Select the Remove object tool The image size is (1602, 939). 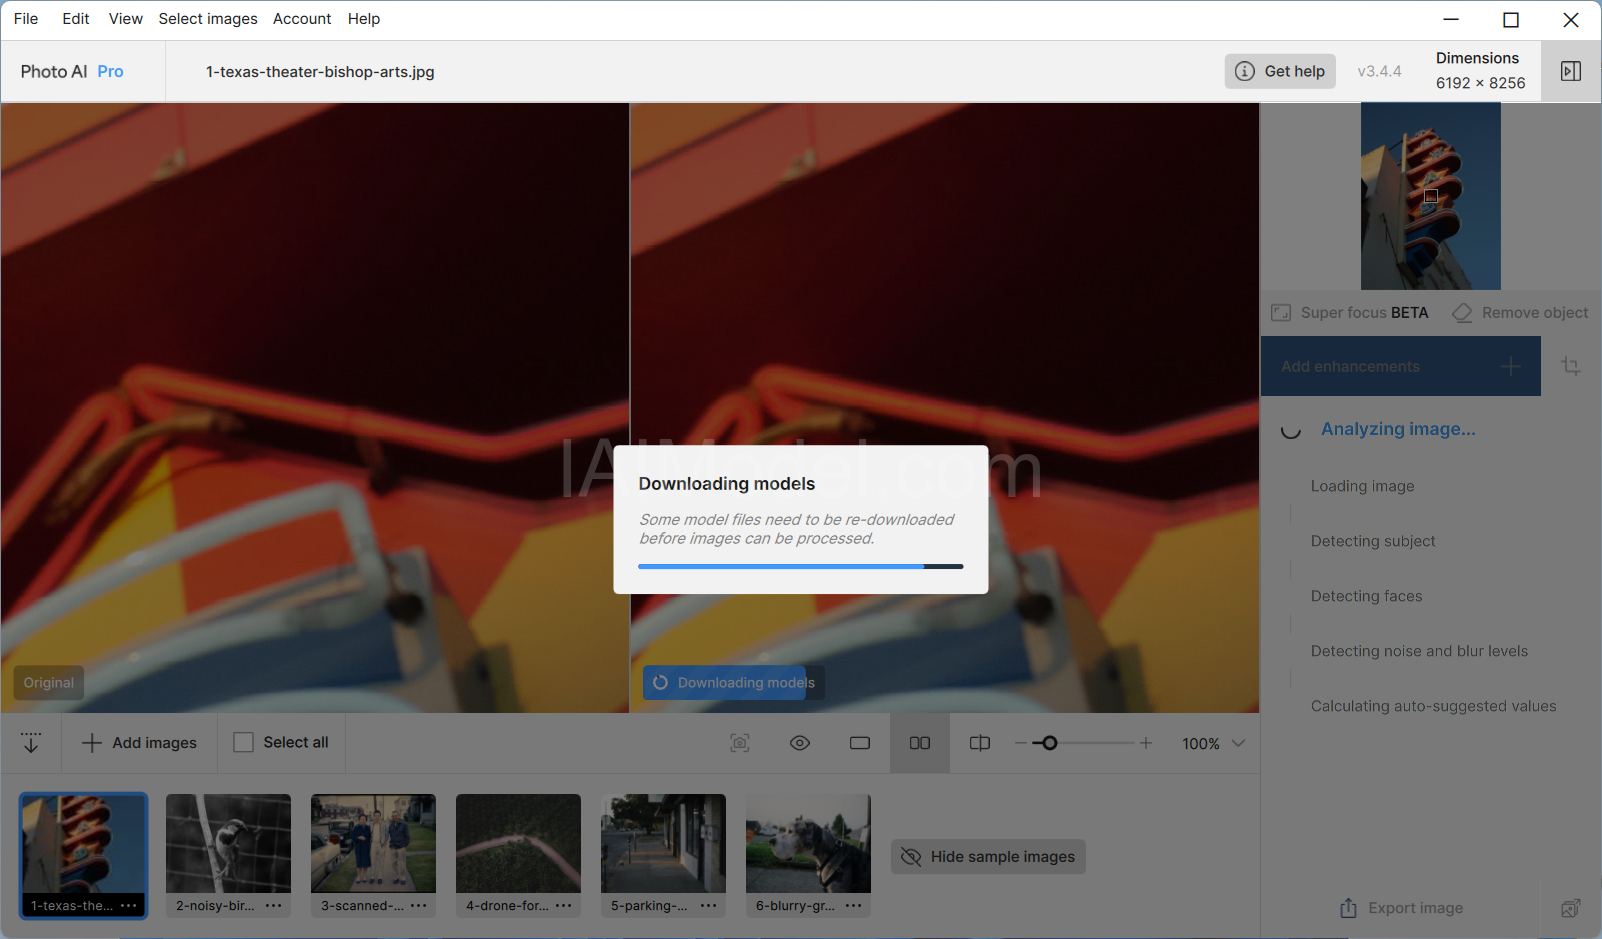coord(1521,313)
